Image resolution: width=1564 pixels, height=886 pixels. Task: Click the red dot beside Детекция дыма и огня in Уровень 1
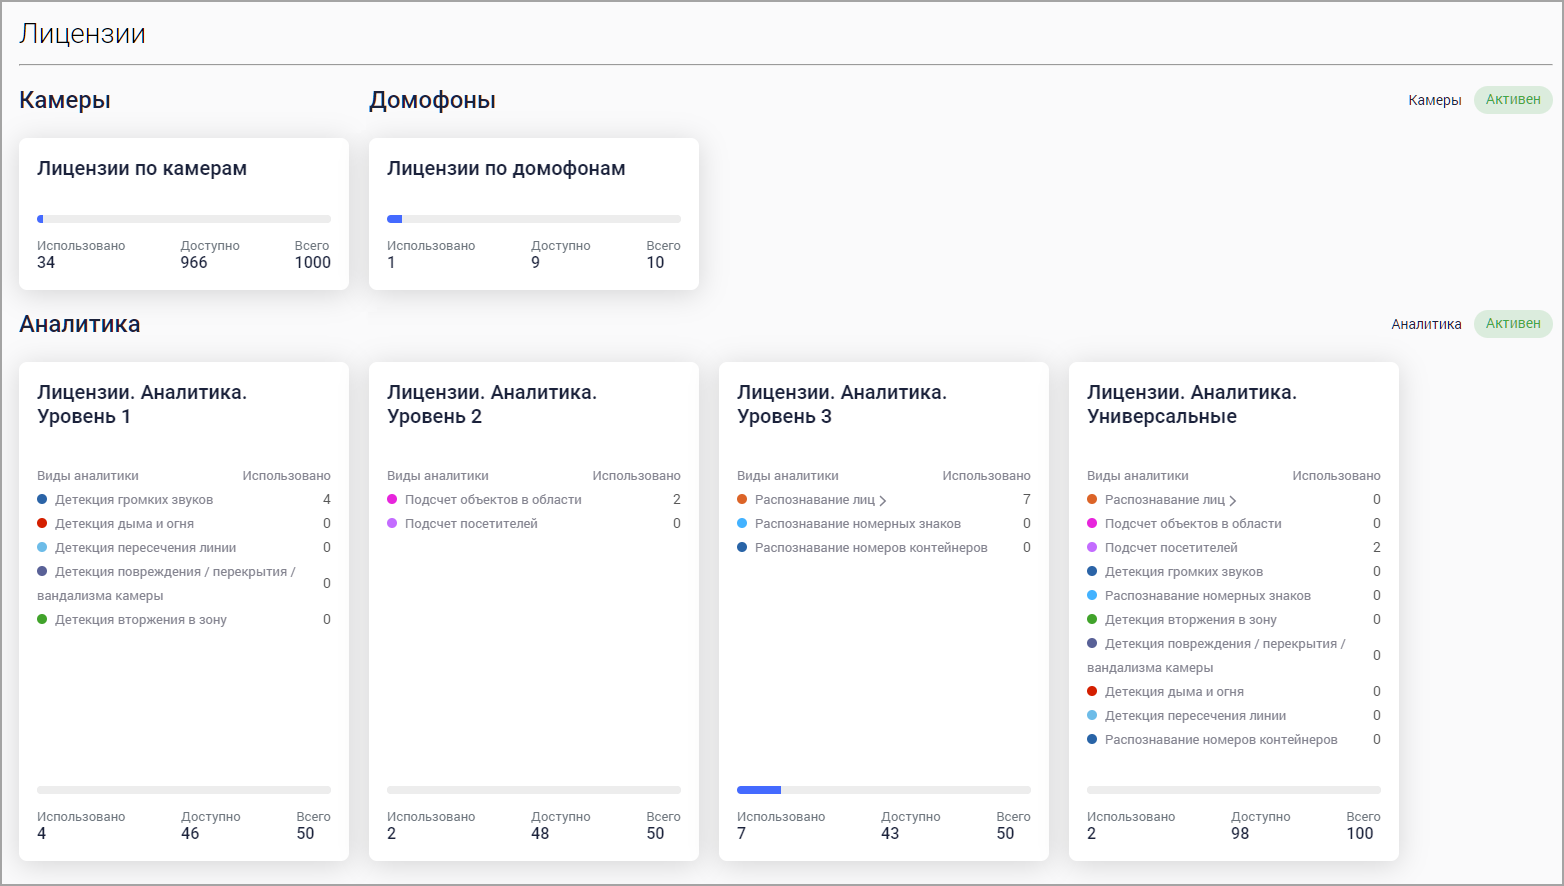42,524
